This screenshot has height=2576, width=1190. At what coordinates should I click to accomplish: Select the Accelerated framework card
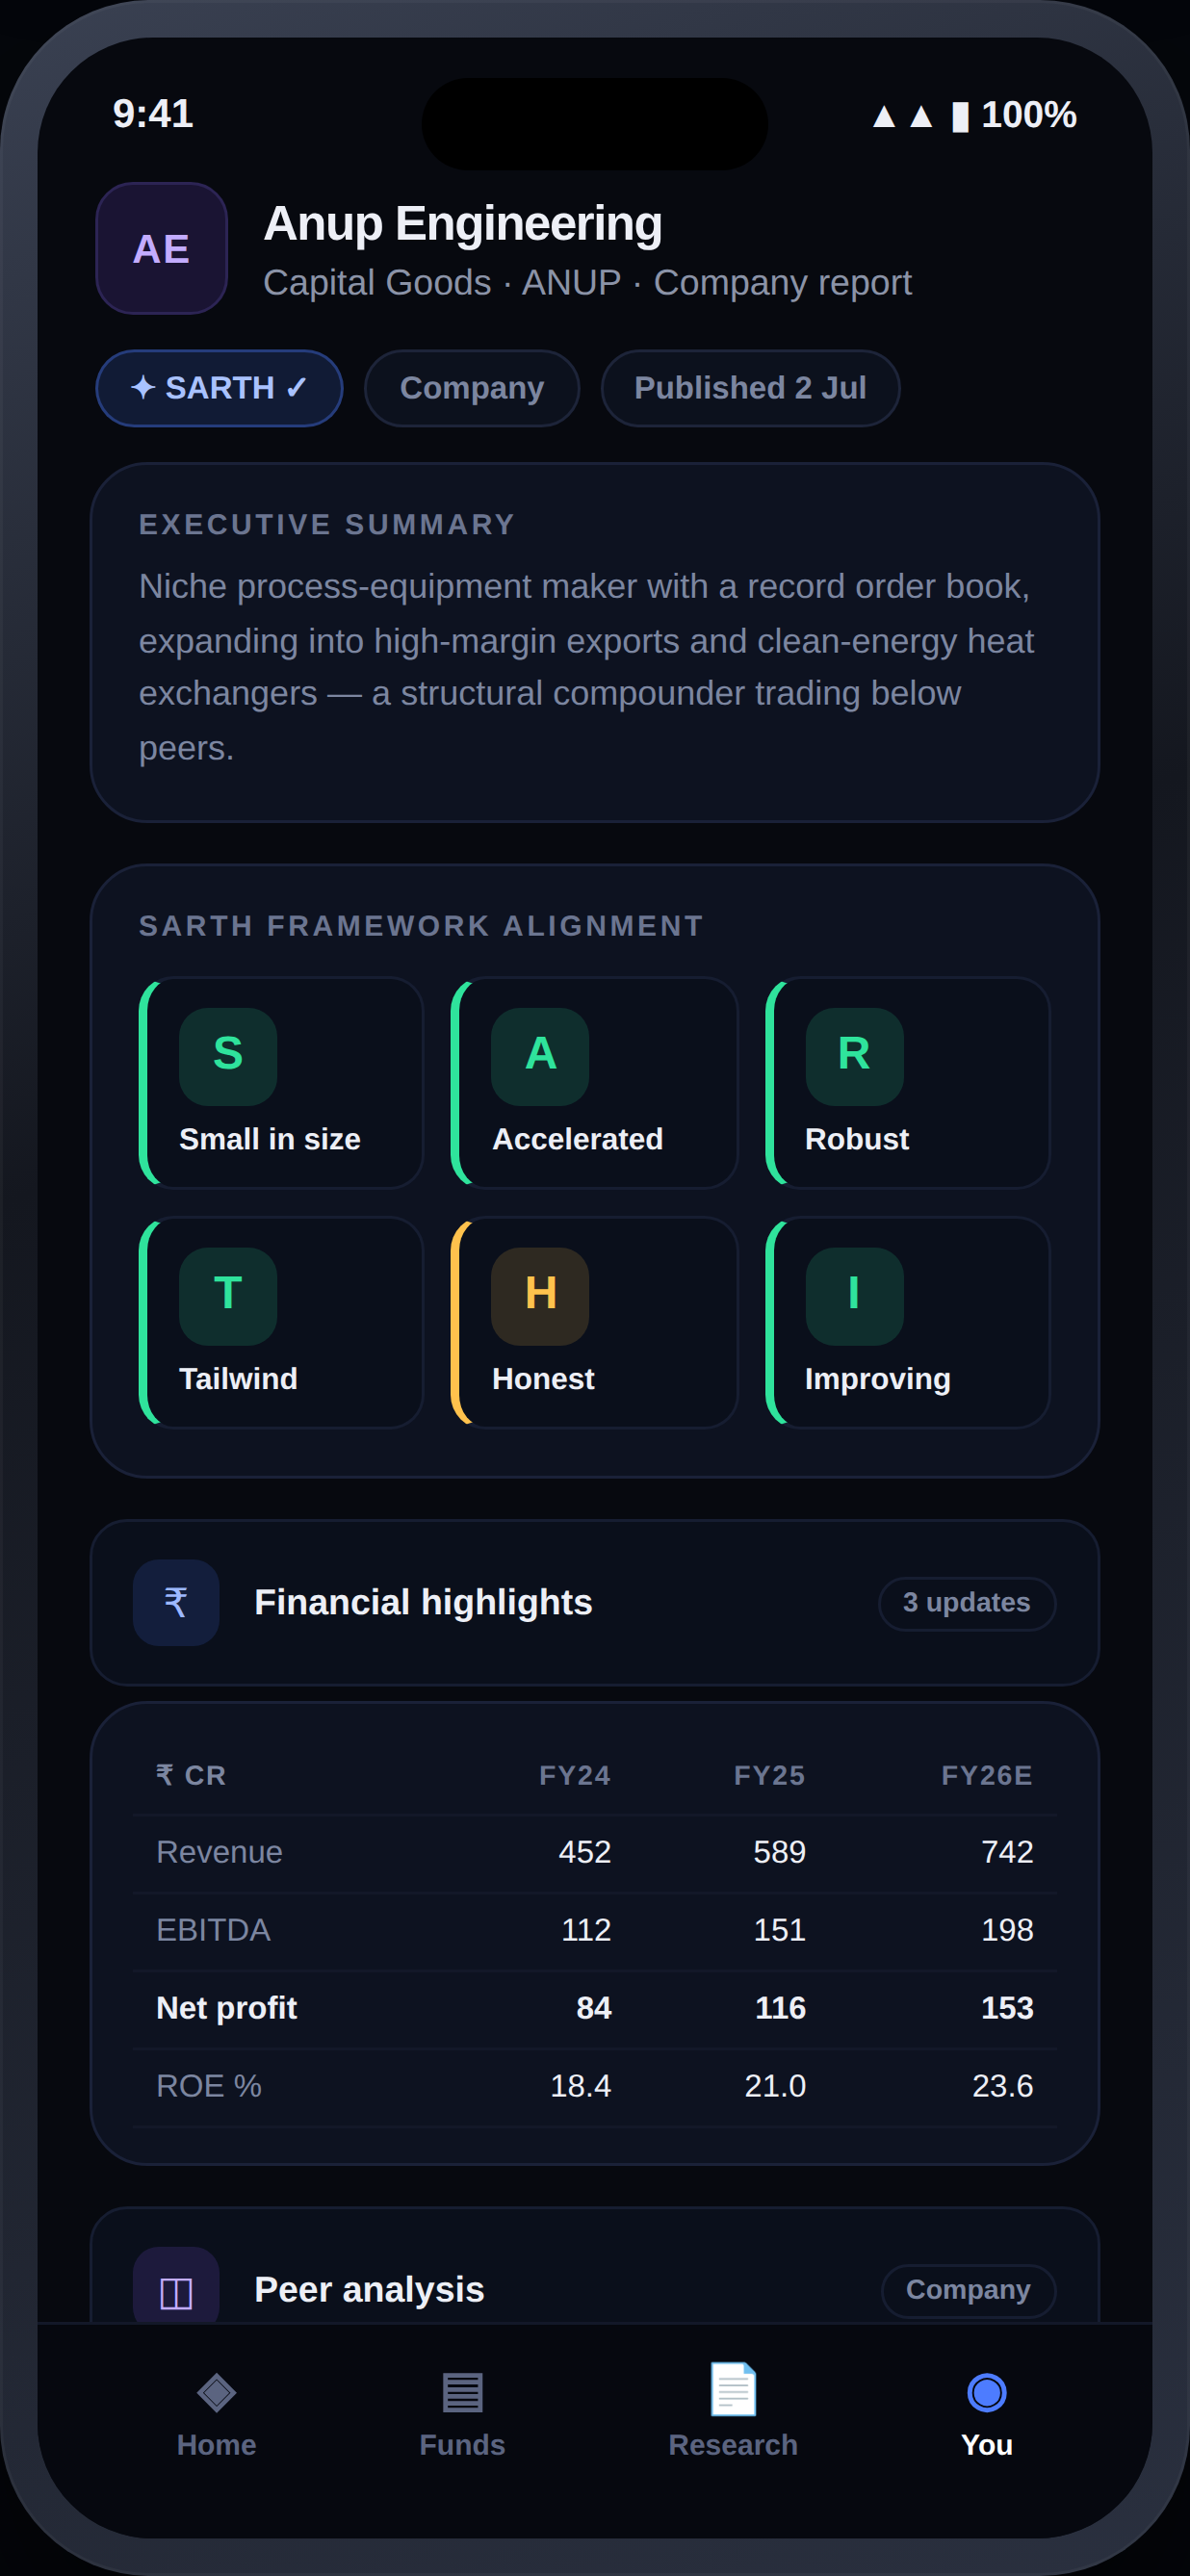595,1082
